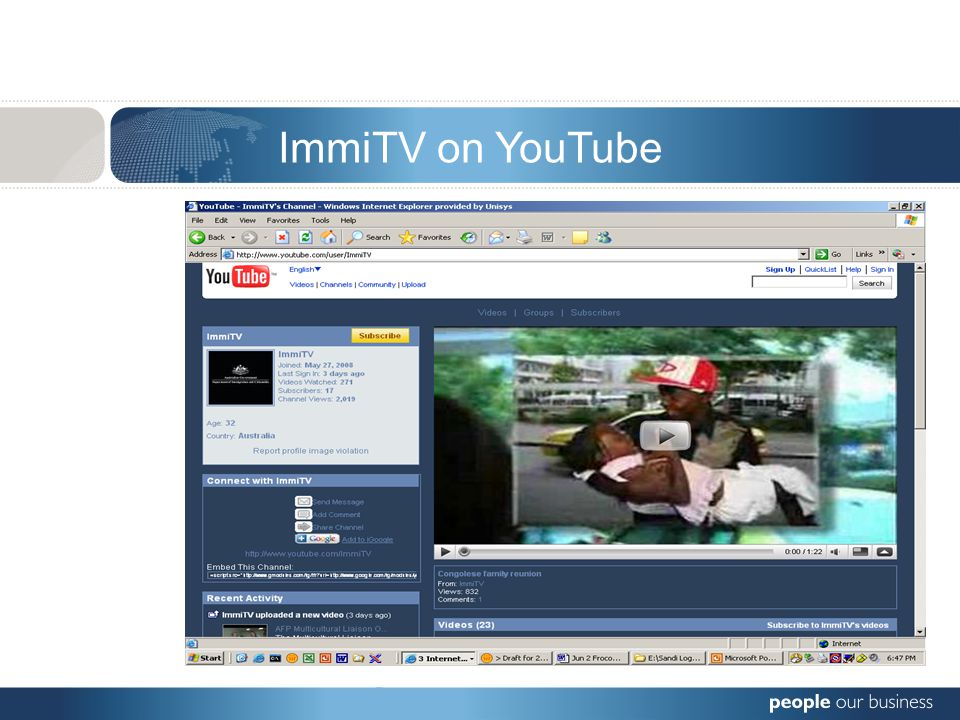Click the QuickList link
The image size is (960, 720).
coord(820,269)
